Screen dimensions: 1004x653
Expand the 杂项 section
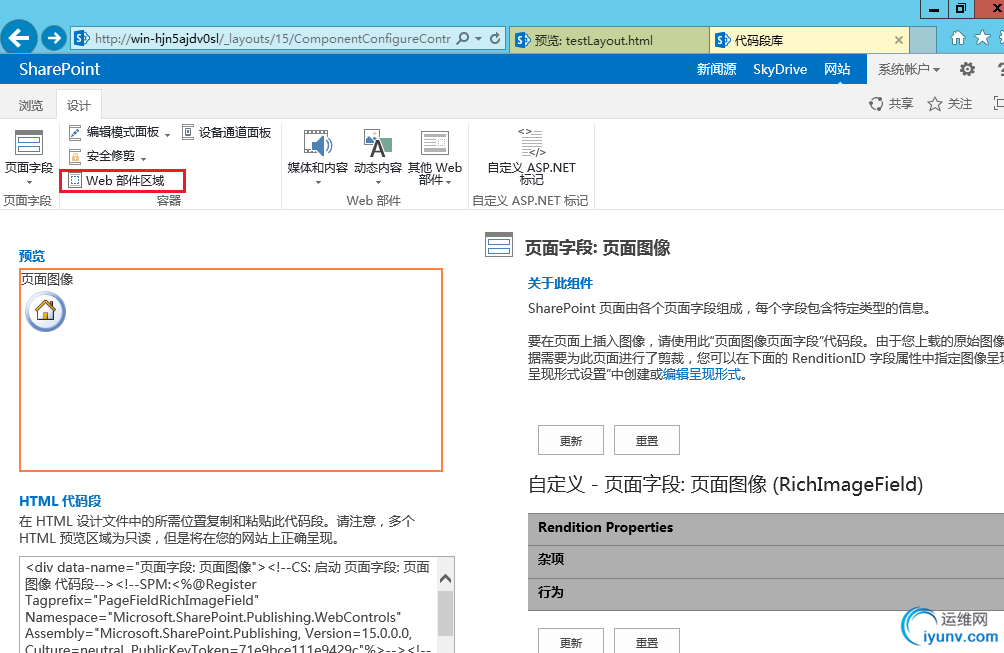(766, 560)
